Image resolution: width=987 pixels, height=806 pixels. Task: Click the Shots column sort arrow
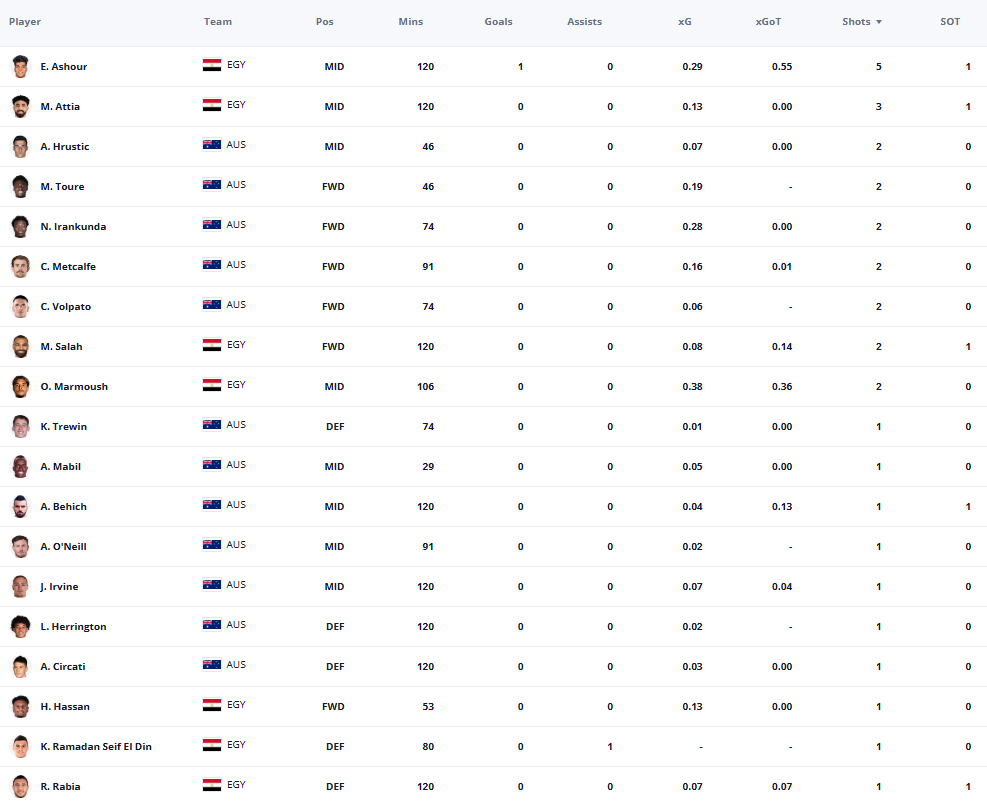(x=879, y=22)
